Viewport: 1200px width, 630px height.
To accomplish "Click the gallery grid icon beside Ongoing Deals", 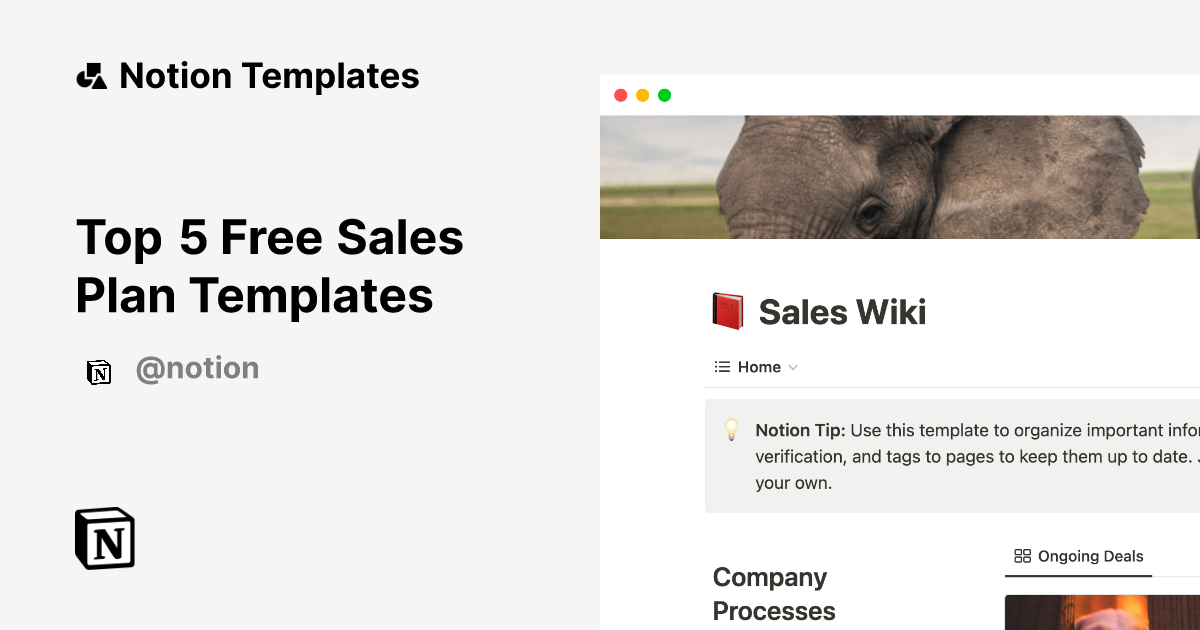I will (x=1022, y=556).
